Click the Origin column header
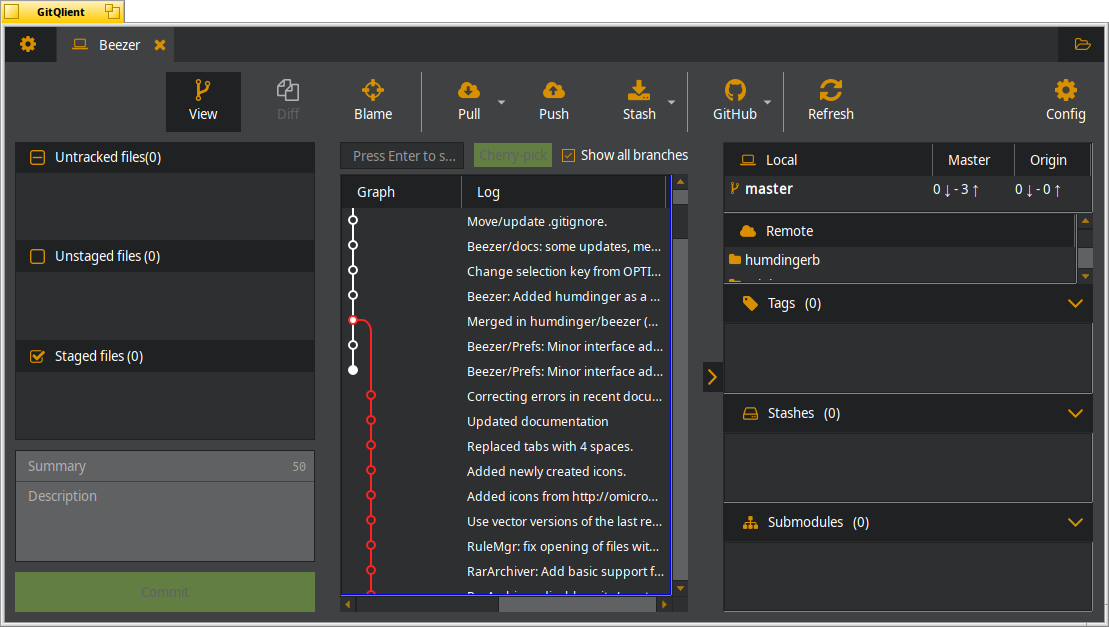 tap(1052, 160)
